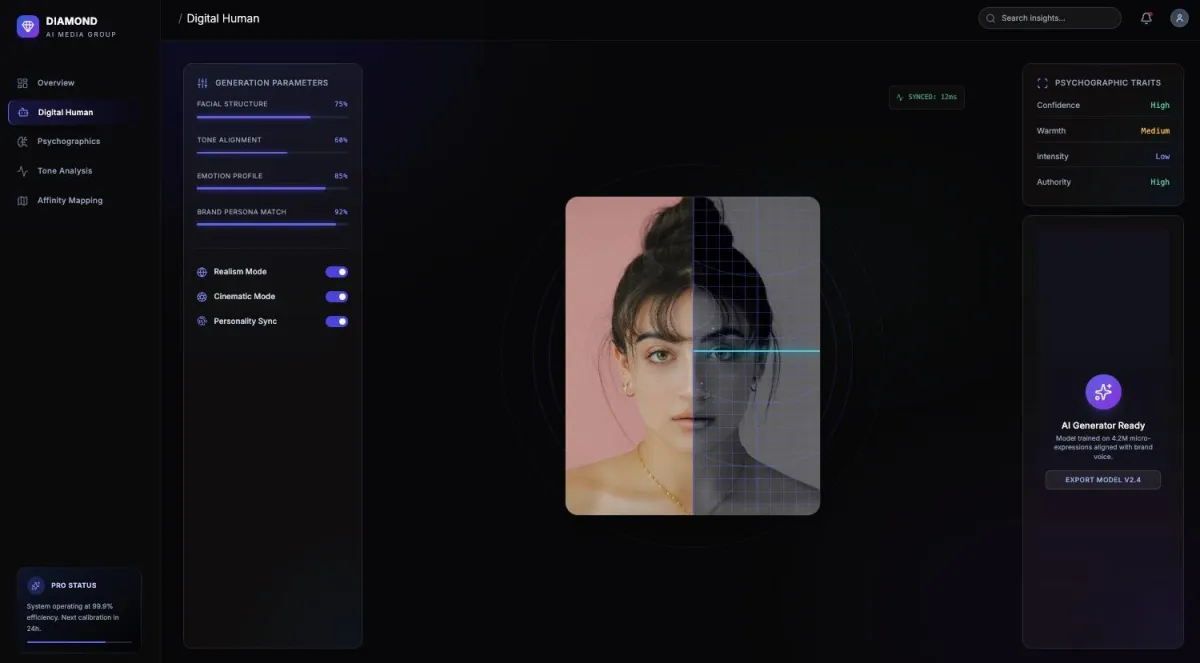Click the AI Generator sparkle icon
The width and height of the screenshot is (1200, 663).
click(x=1103, y=392)
